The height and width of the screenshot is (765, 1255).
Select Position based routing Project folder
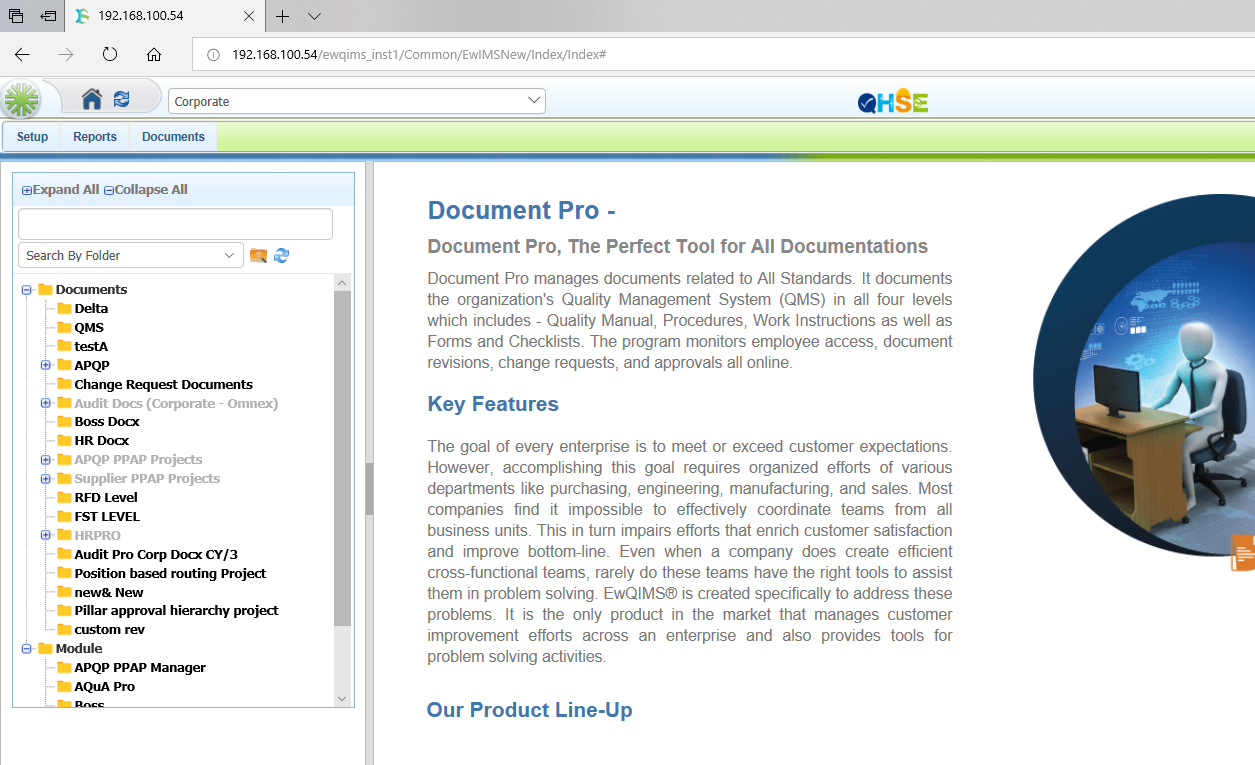click(170, 573)
